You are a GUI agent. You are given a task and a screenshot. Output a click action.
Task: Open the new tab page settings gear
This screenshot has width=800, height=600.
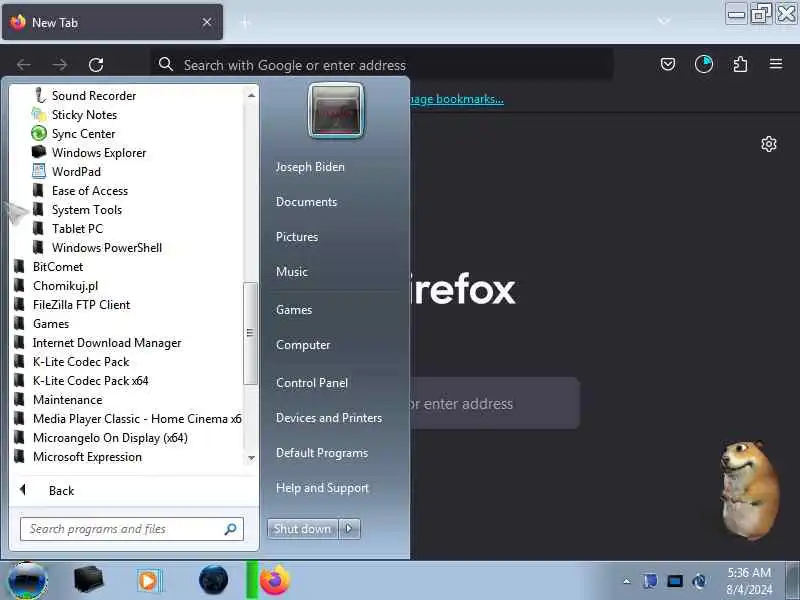tap(769, 144)
